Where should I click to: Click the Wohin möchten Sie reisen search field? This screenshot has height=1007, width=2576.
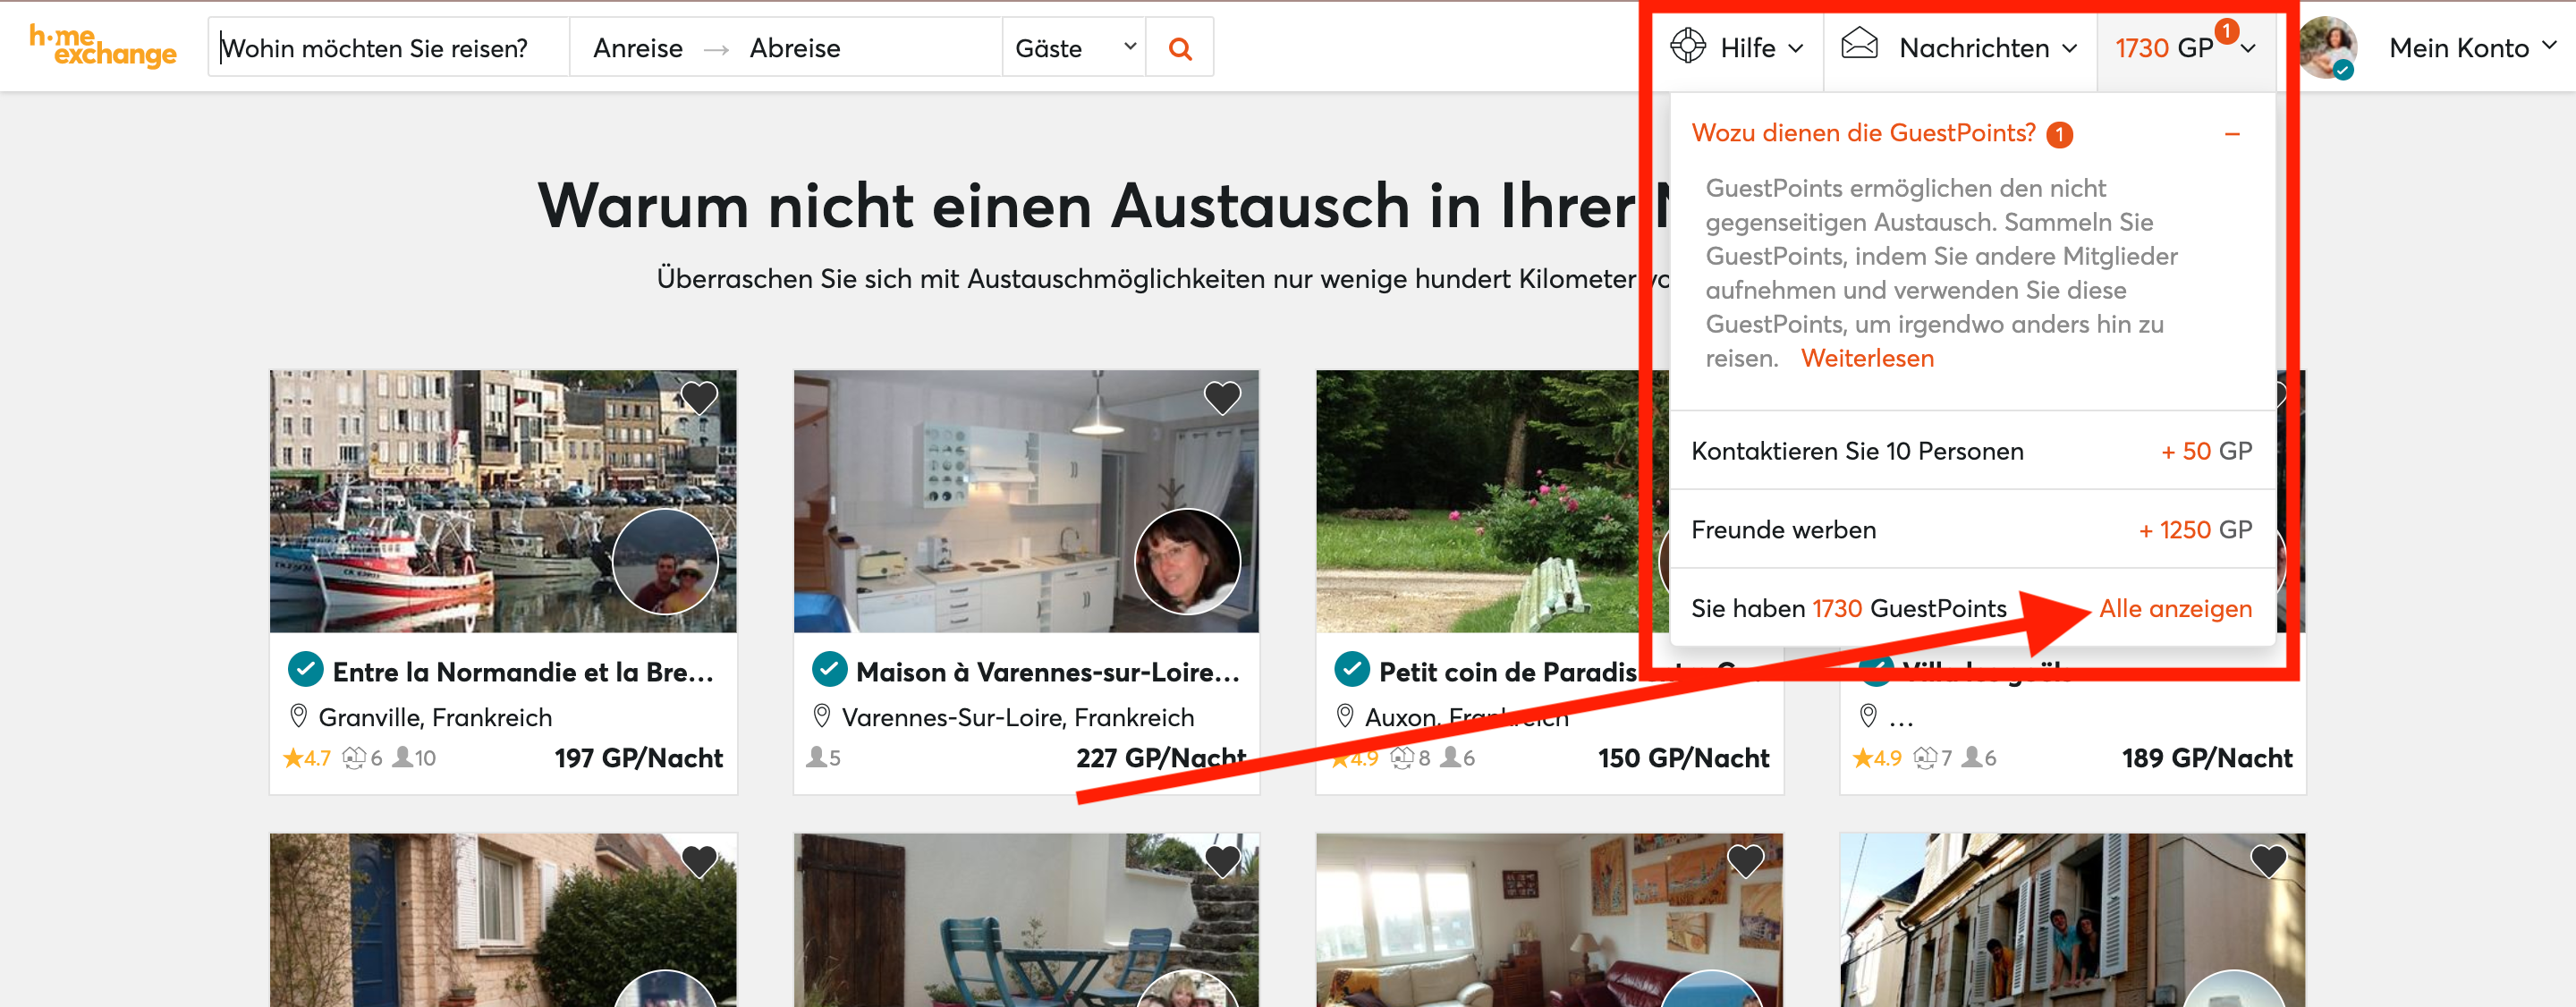pyautogui.click(x=388, y=48)
